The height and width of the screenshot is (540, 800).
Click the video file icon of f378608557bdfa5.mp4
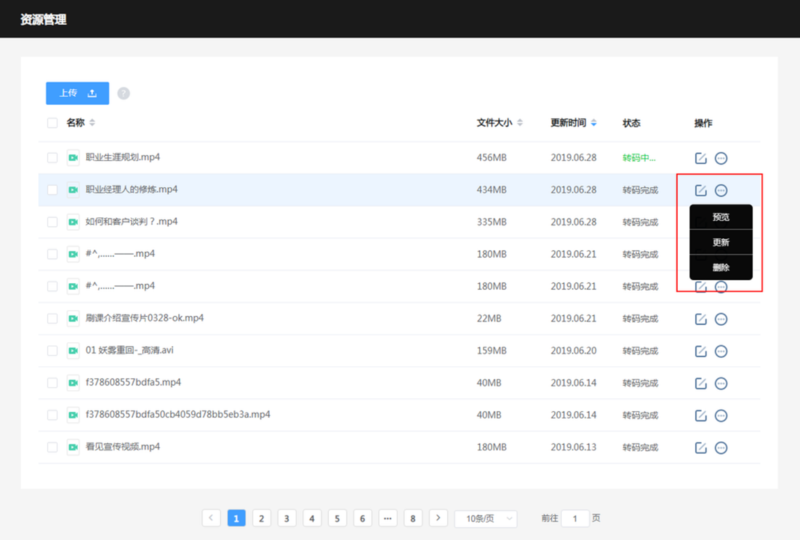pyautogui.click(x=73, y=383)
